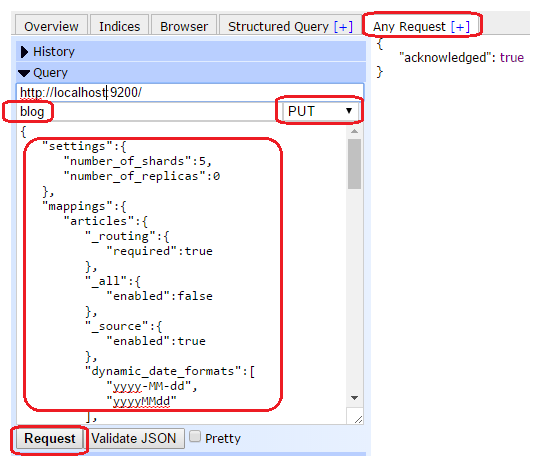536x462 pixels.
Task: Click the localhost:9200 URL field
Action: click(190, 92)
